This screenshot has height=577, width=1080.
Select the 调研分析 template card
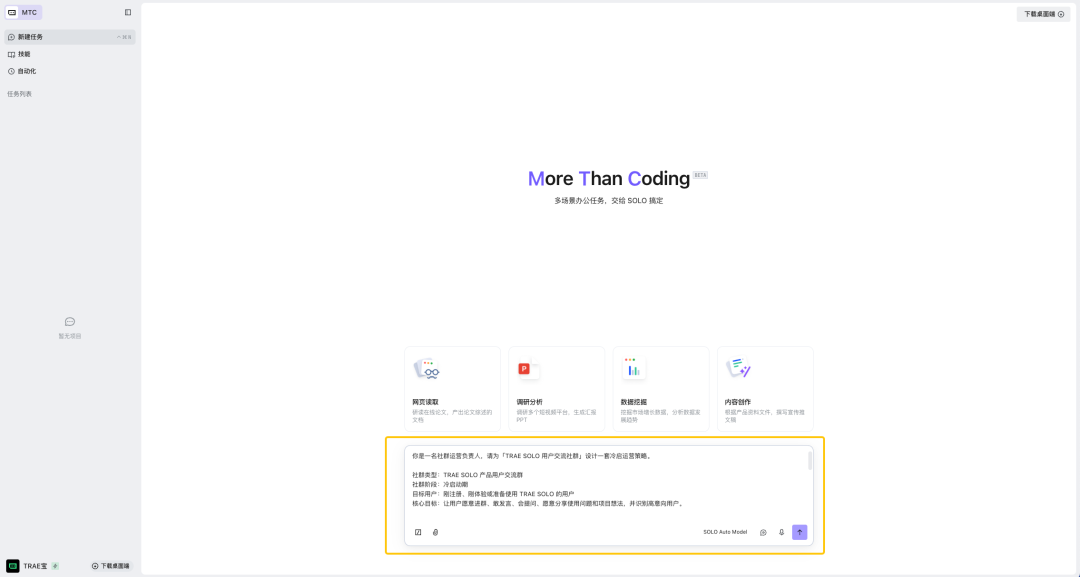tap(557, 389)
